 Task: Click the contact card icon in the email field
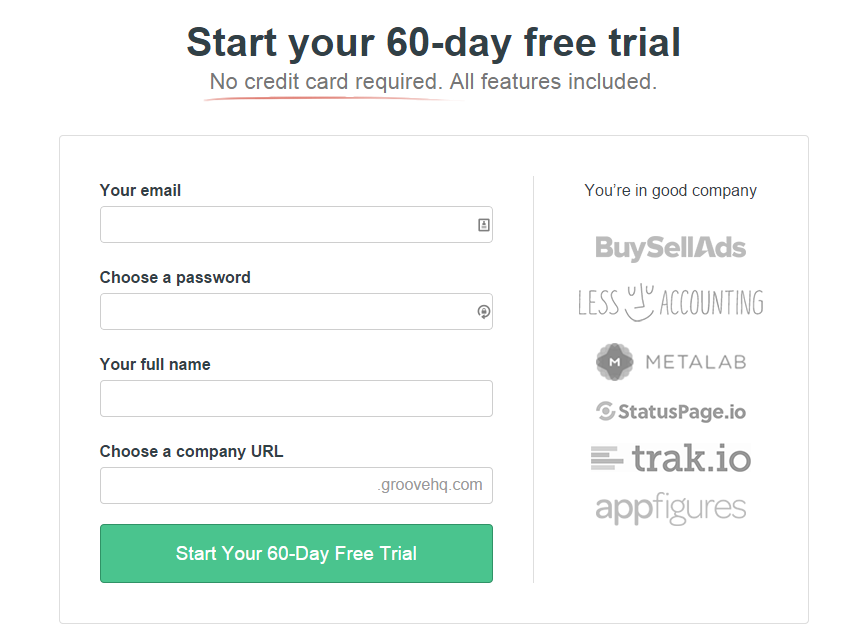pos(482,224)
